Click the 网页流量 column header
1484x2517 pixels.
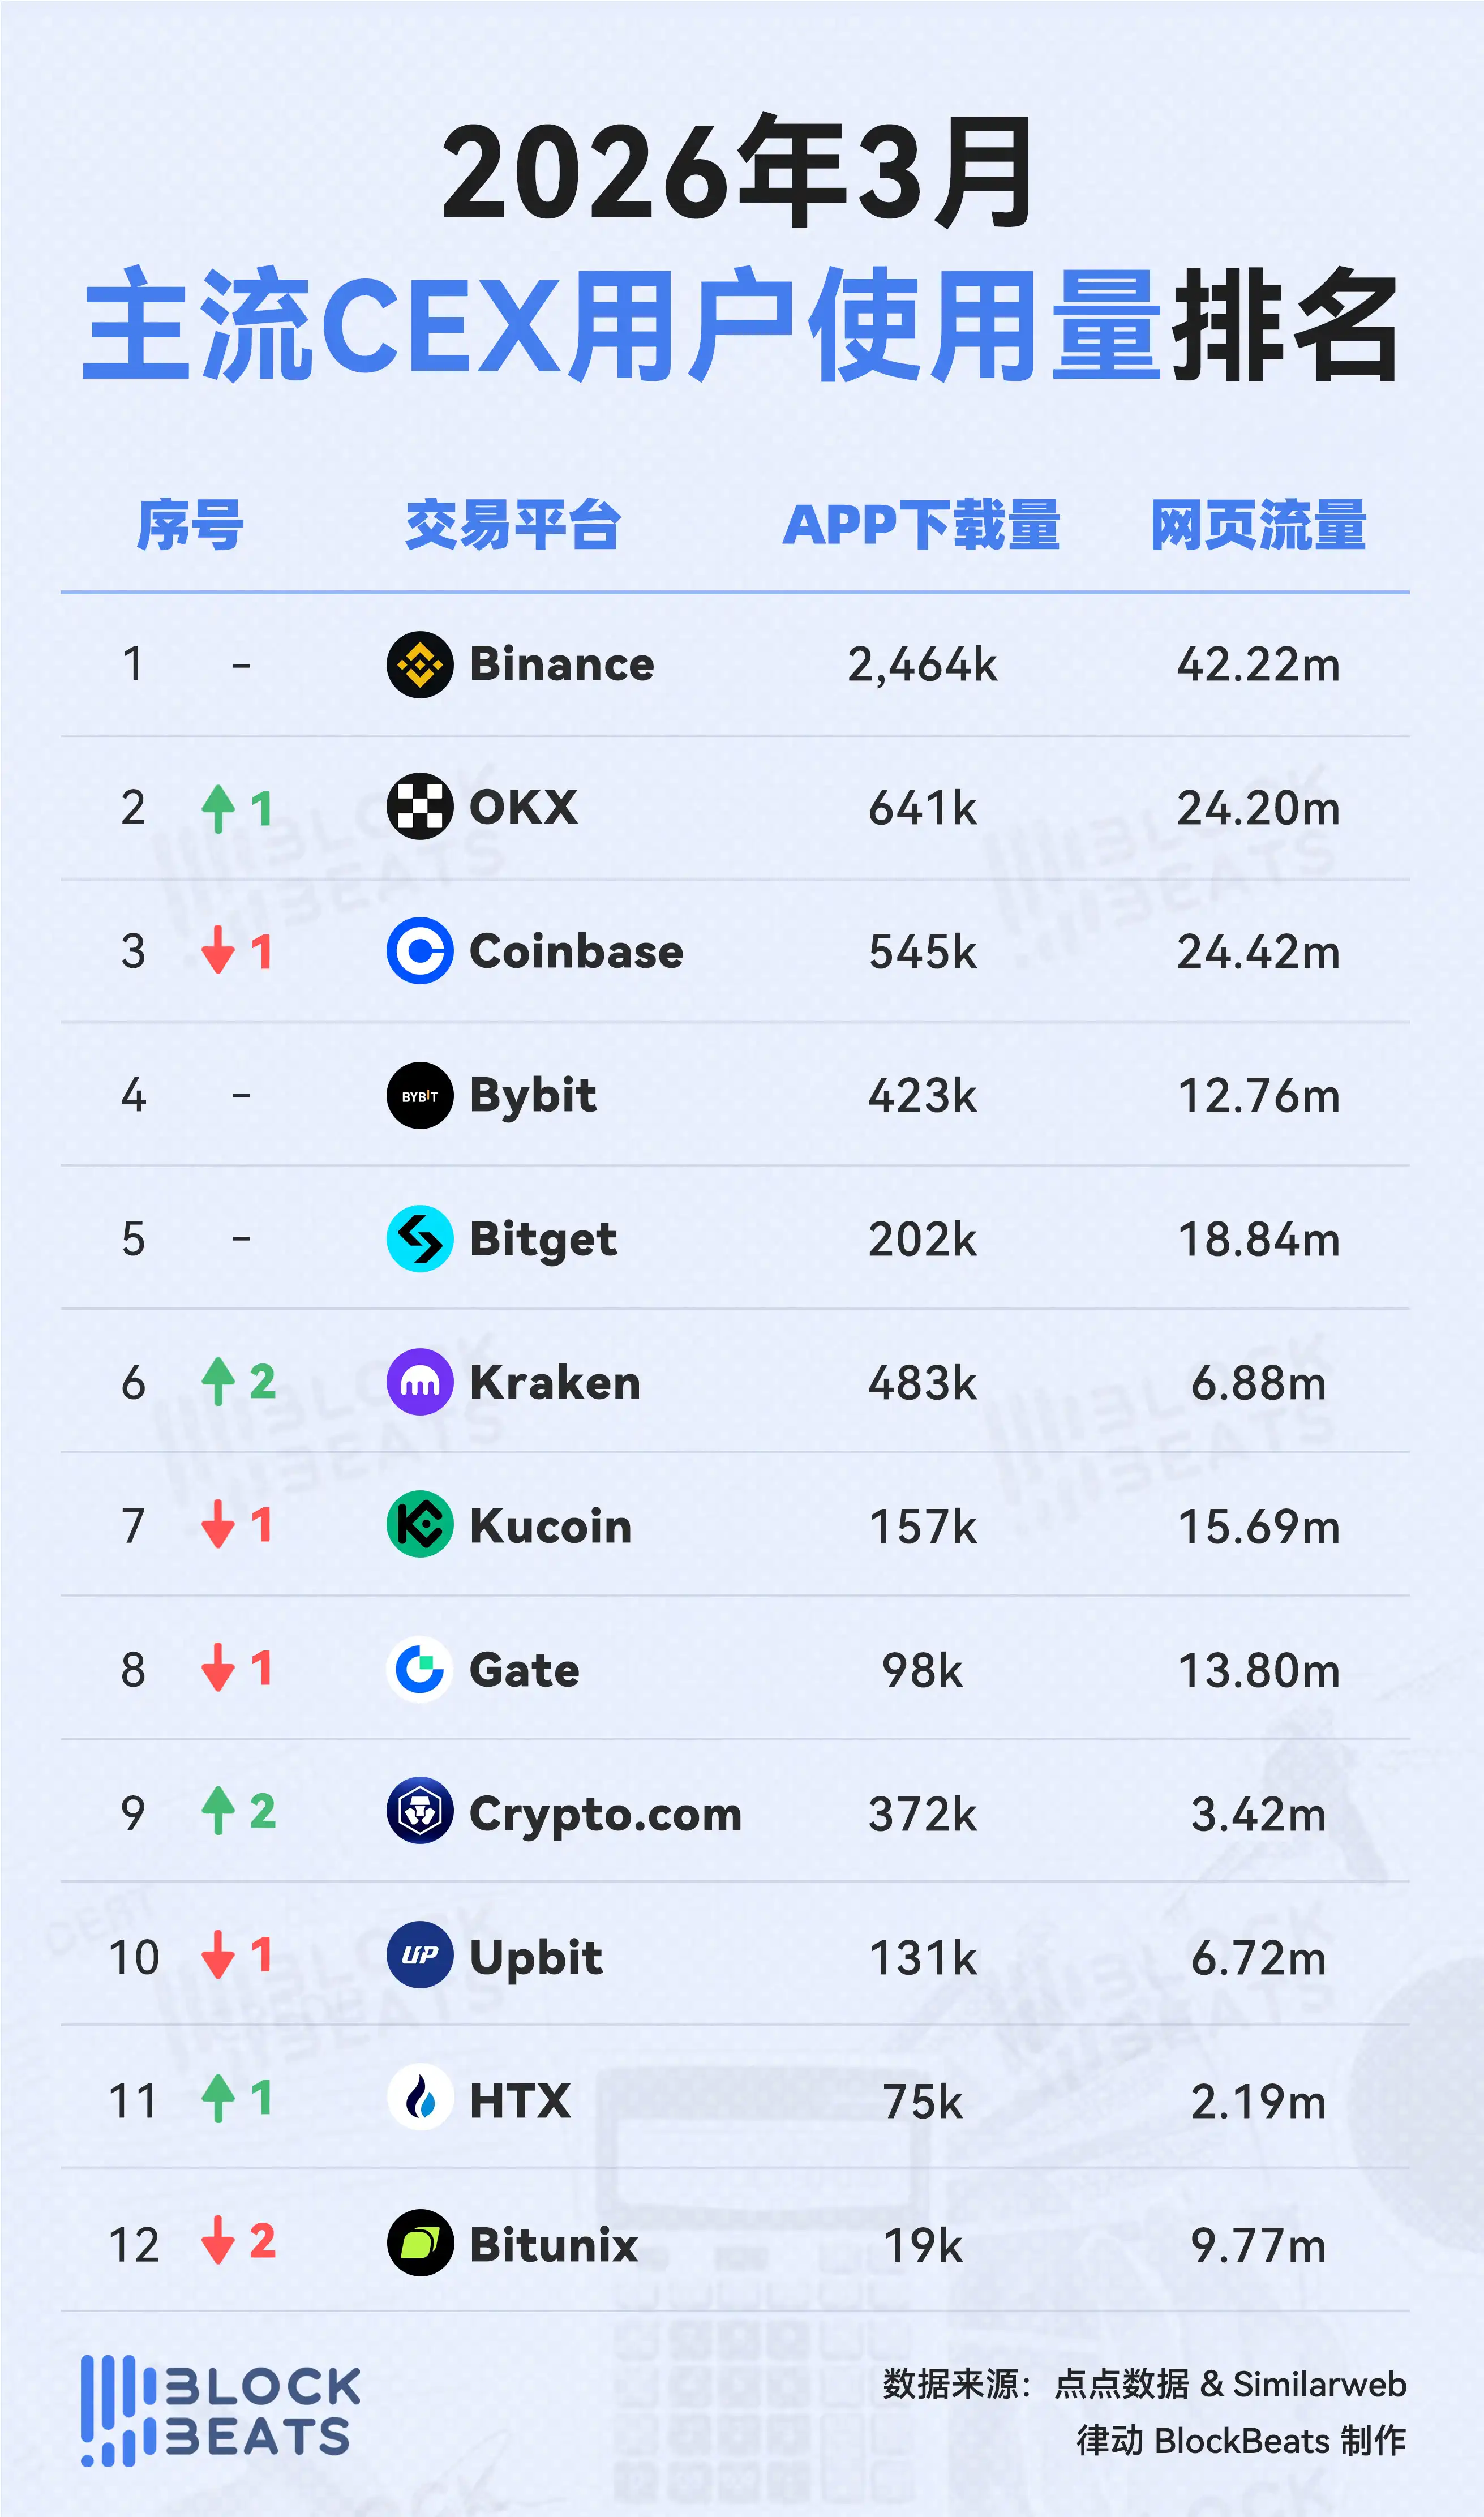point(1258,525)
